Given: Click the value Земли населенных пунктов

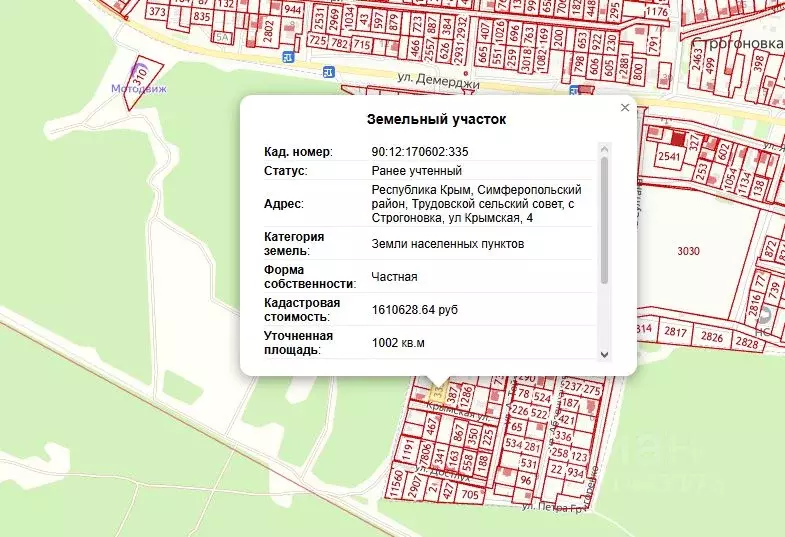Looking at the screenshot, I should click(x=448, y=244).
